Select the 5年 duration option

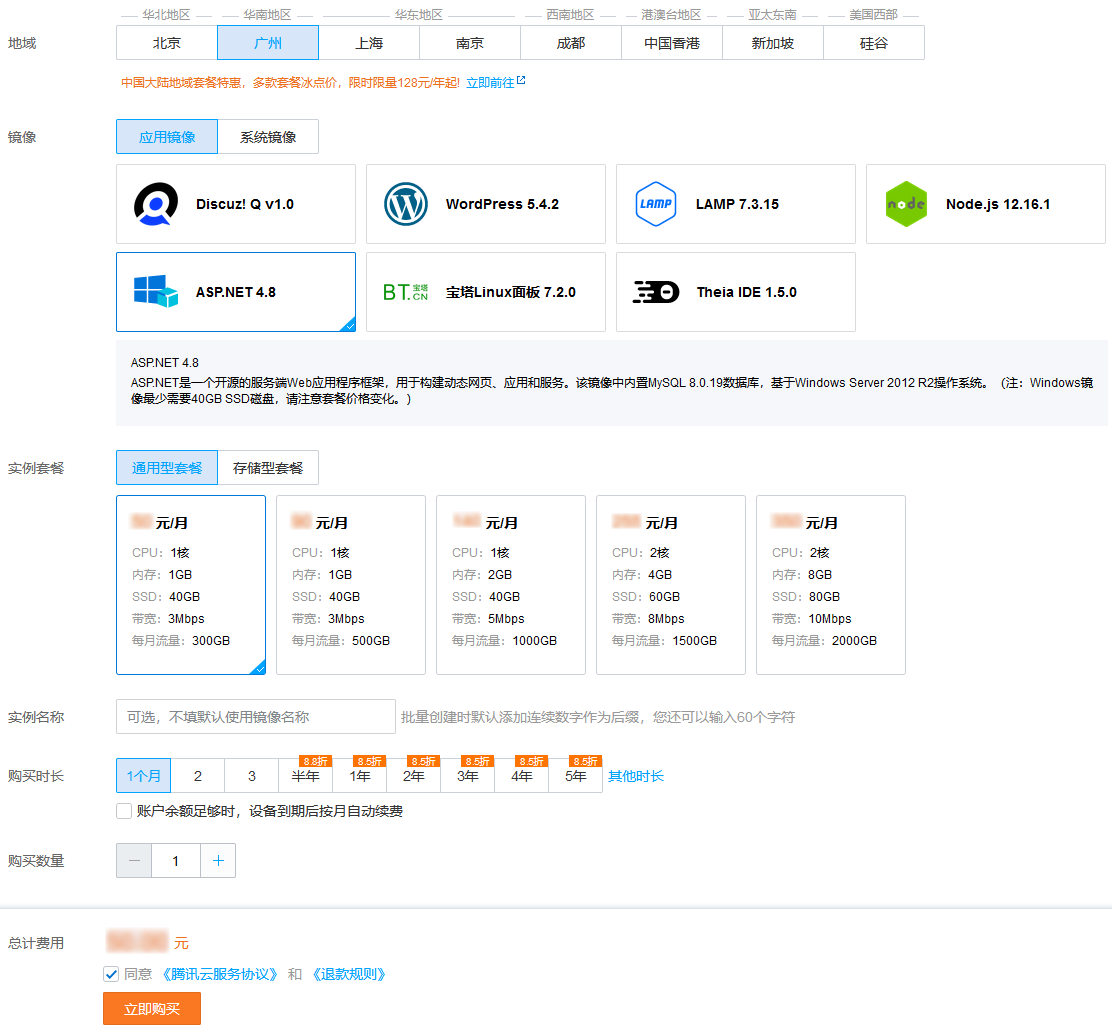tap(575, 776)
